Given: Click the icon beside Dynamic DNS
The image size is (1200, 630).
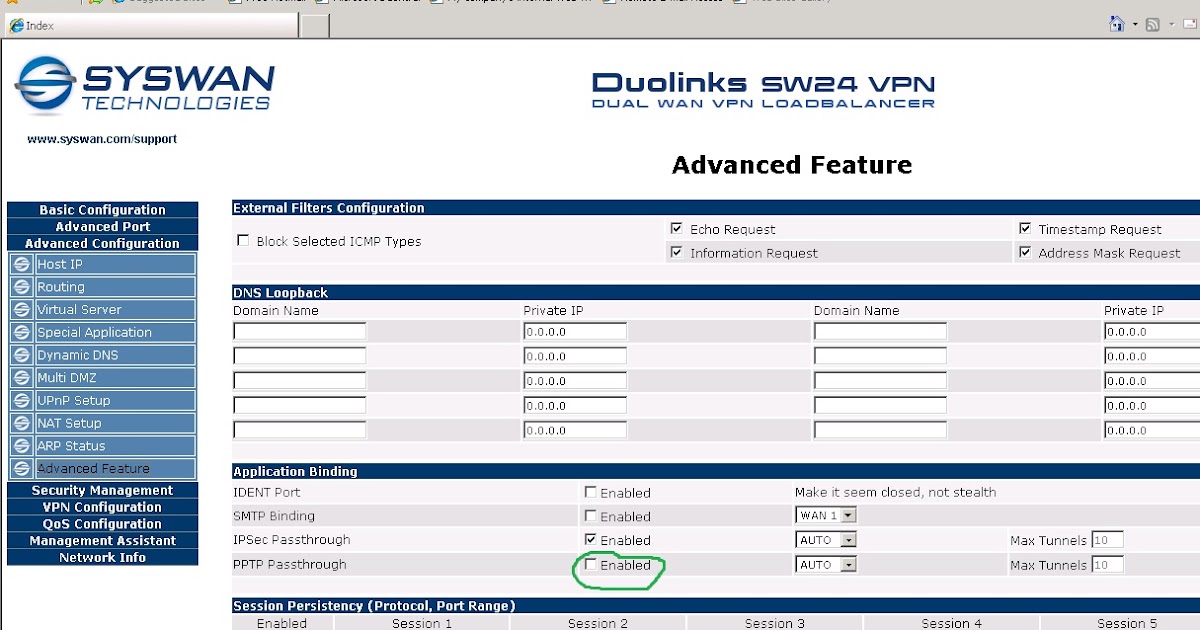Looking at the screenshot, I should [22, 355].
